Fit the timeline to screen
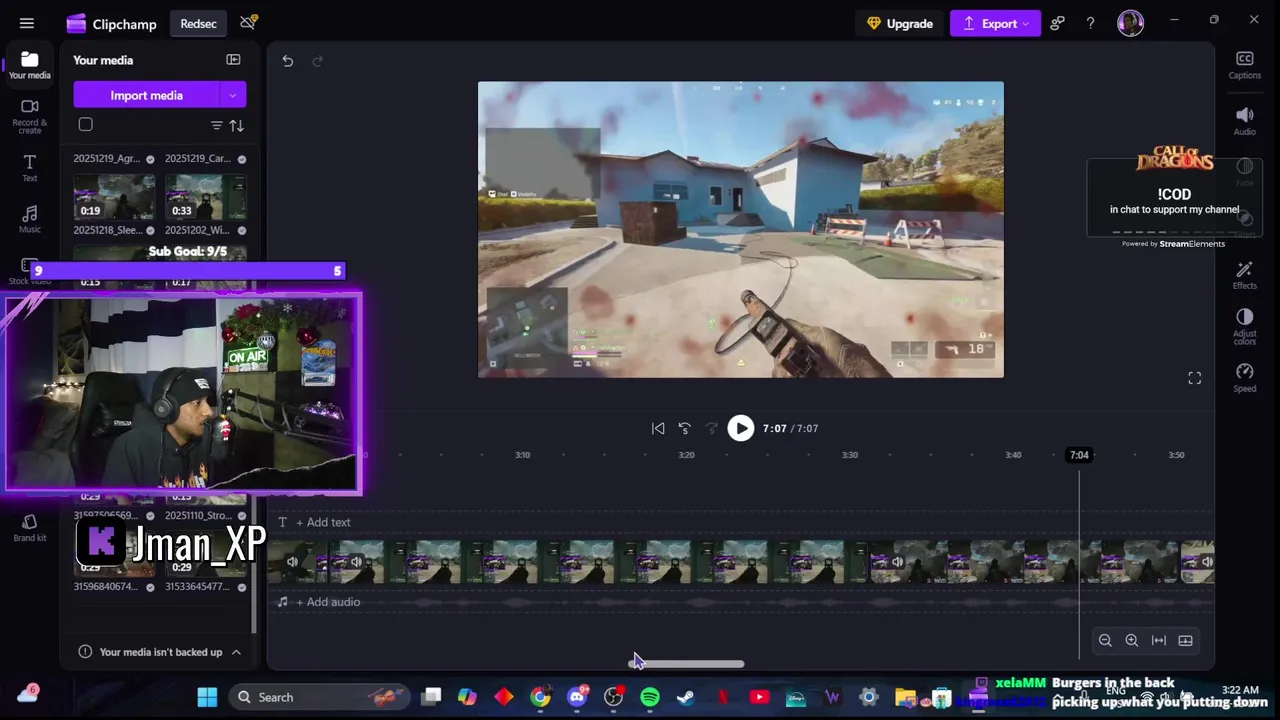Screen dimensions: 1280x720 (1159, 641)
